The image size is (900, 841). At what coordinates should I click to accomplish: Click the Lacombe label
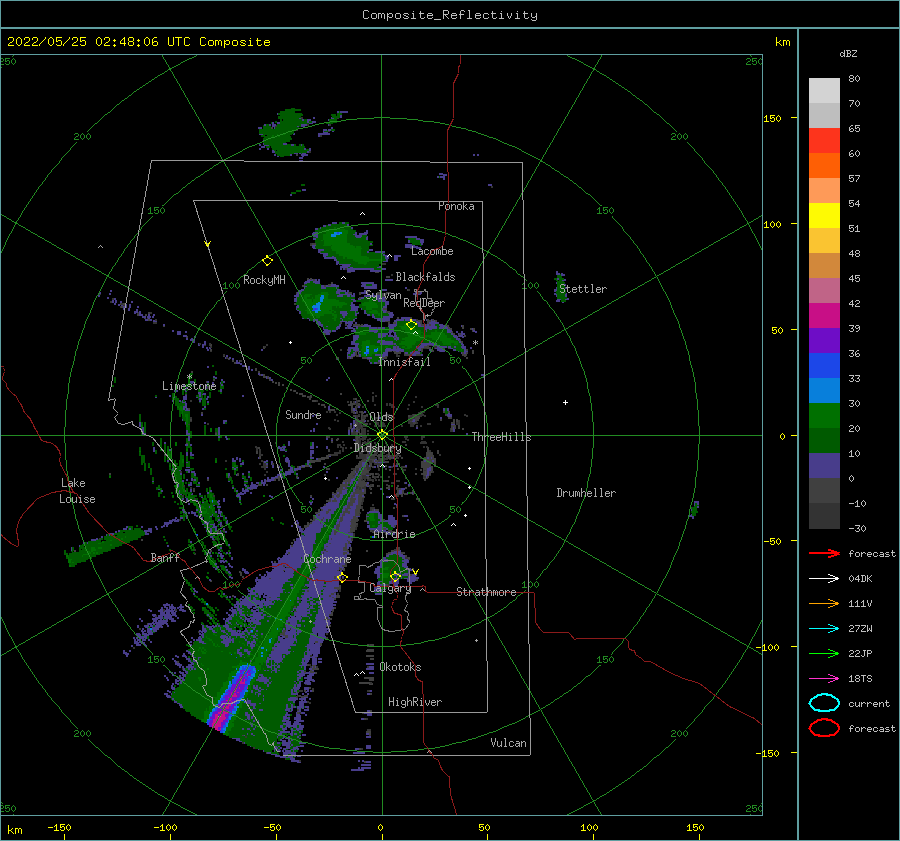pyautogui.click(x=432, y=251)
